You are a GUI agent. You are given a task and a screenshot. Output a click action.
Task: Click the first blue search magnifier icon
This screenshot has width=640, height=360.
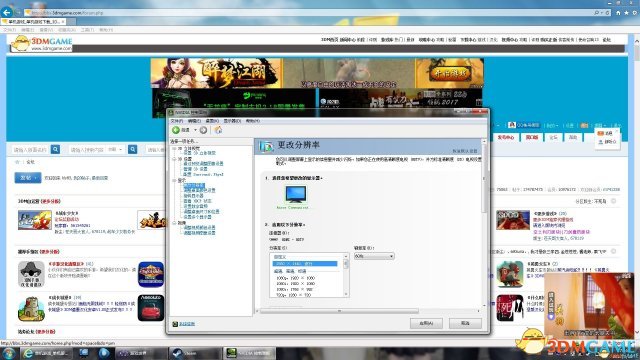click(56, 150)
